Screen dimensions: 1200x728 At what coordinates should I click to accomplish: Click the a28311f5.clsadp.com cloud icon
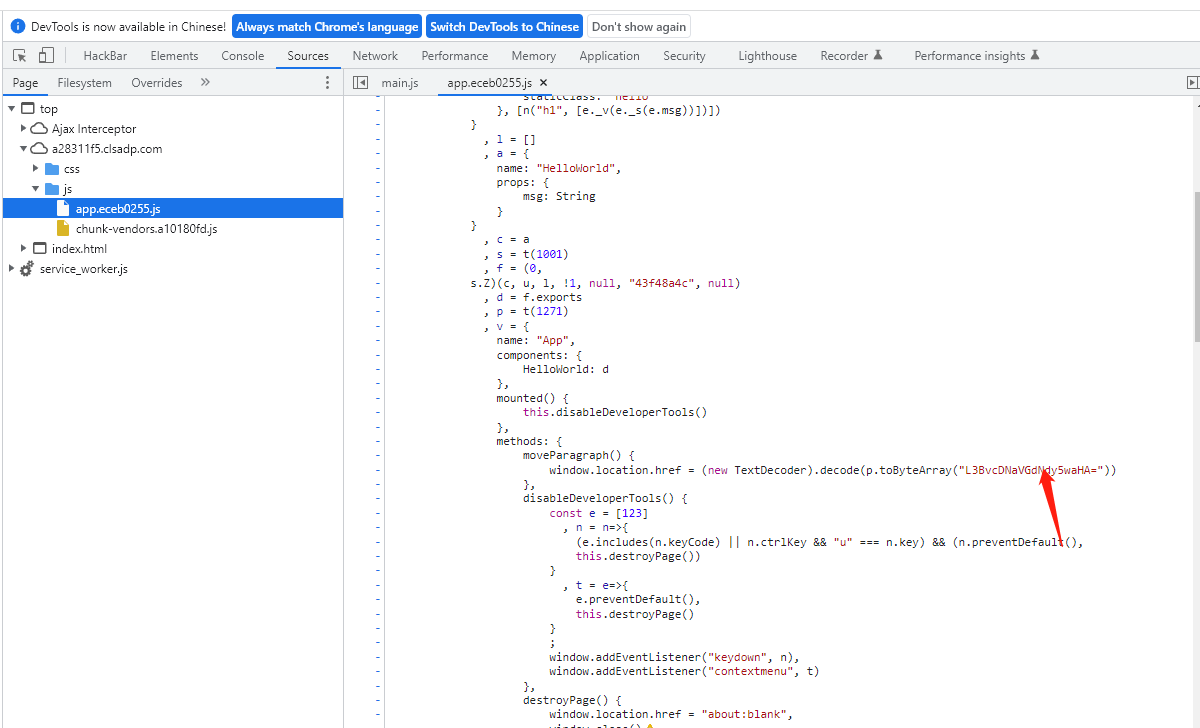(39, 149)
